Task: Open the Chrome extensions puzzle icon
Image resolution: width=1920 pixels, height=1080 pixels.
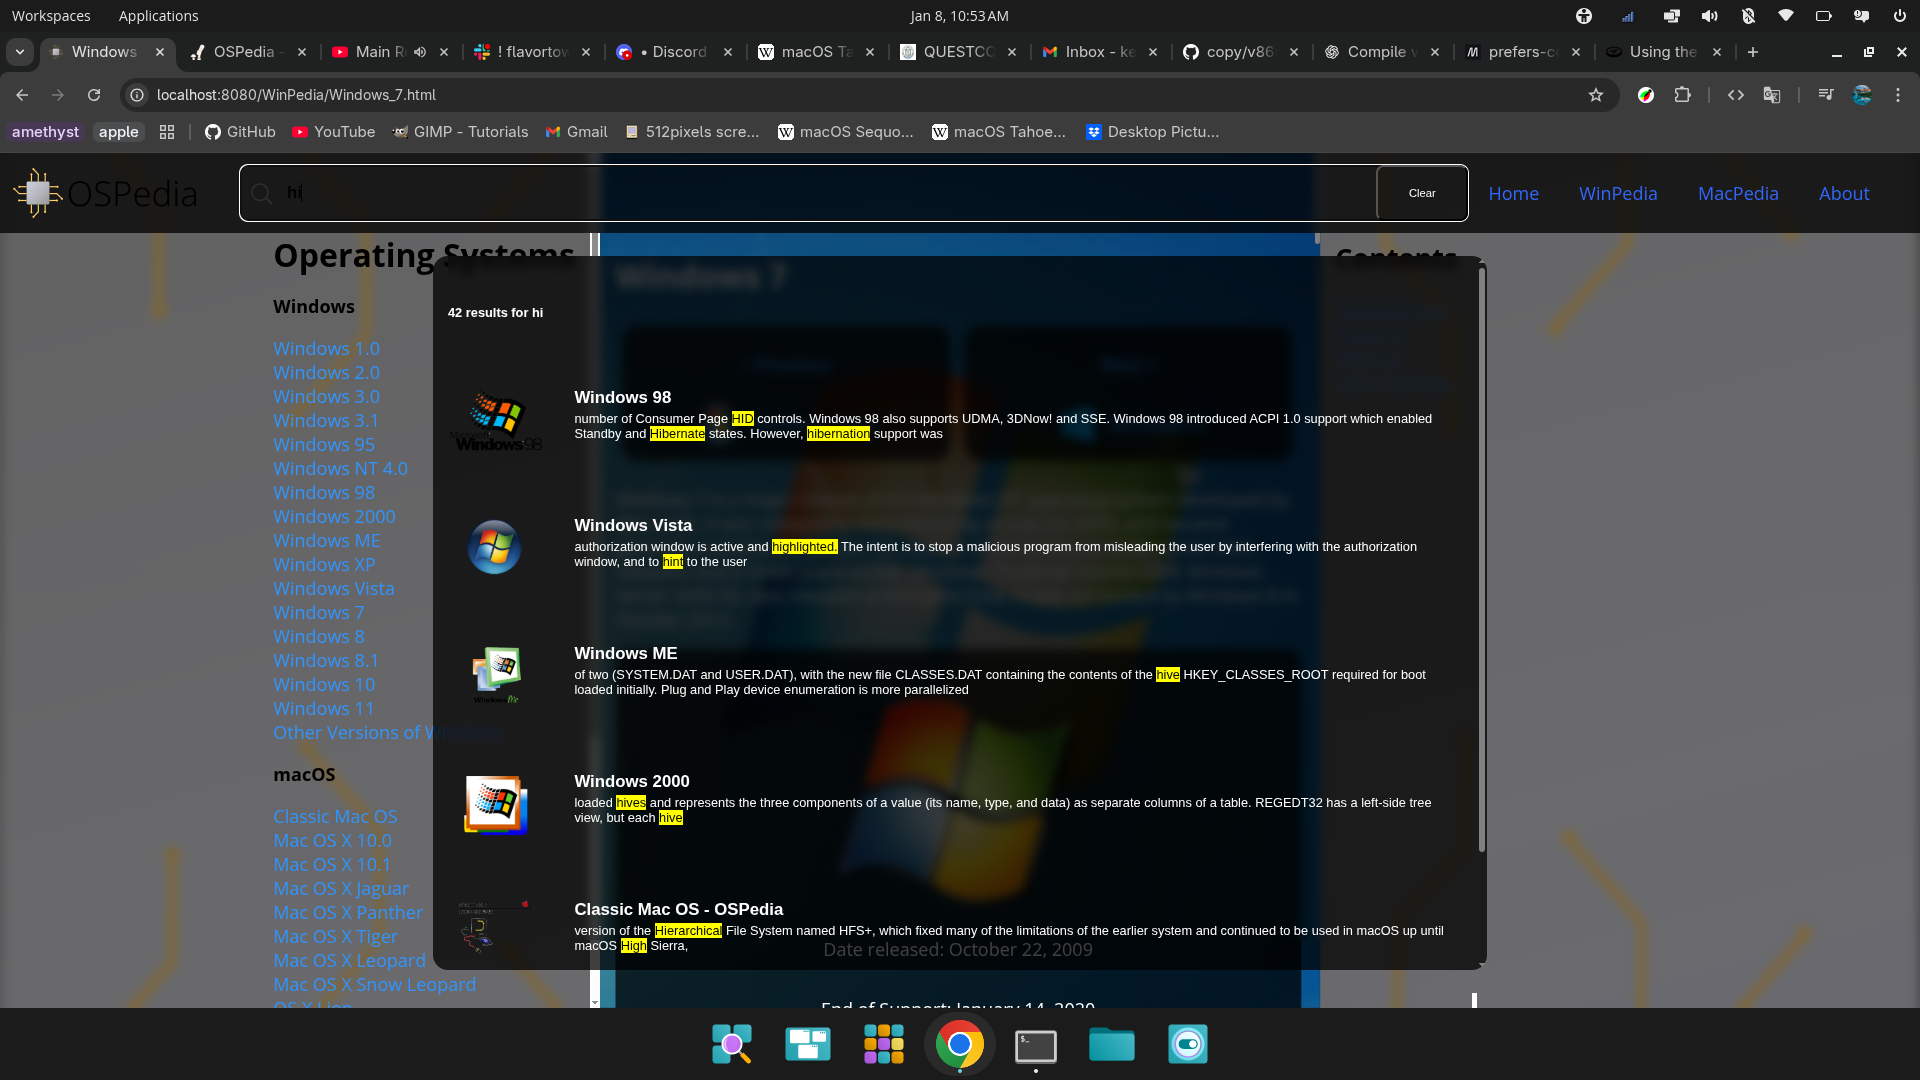Action: (1683, 95)
